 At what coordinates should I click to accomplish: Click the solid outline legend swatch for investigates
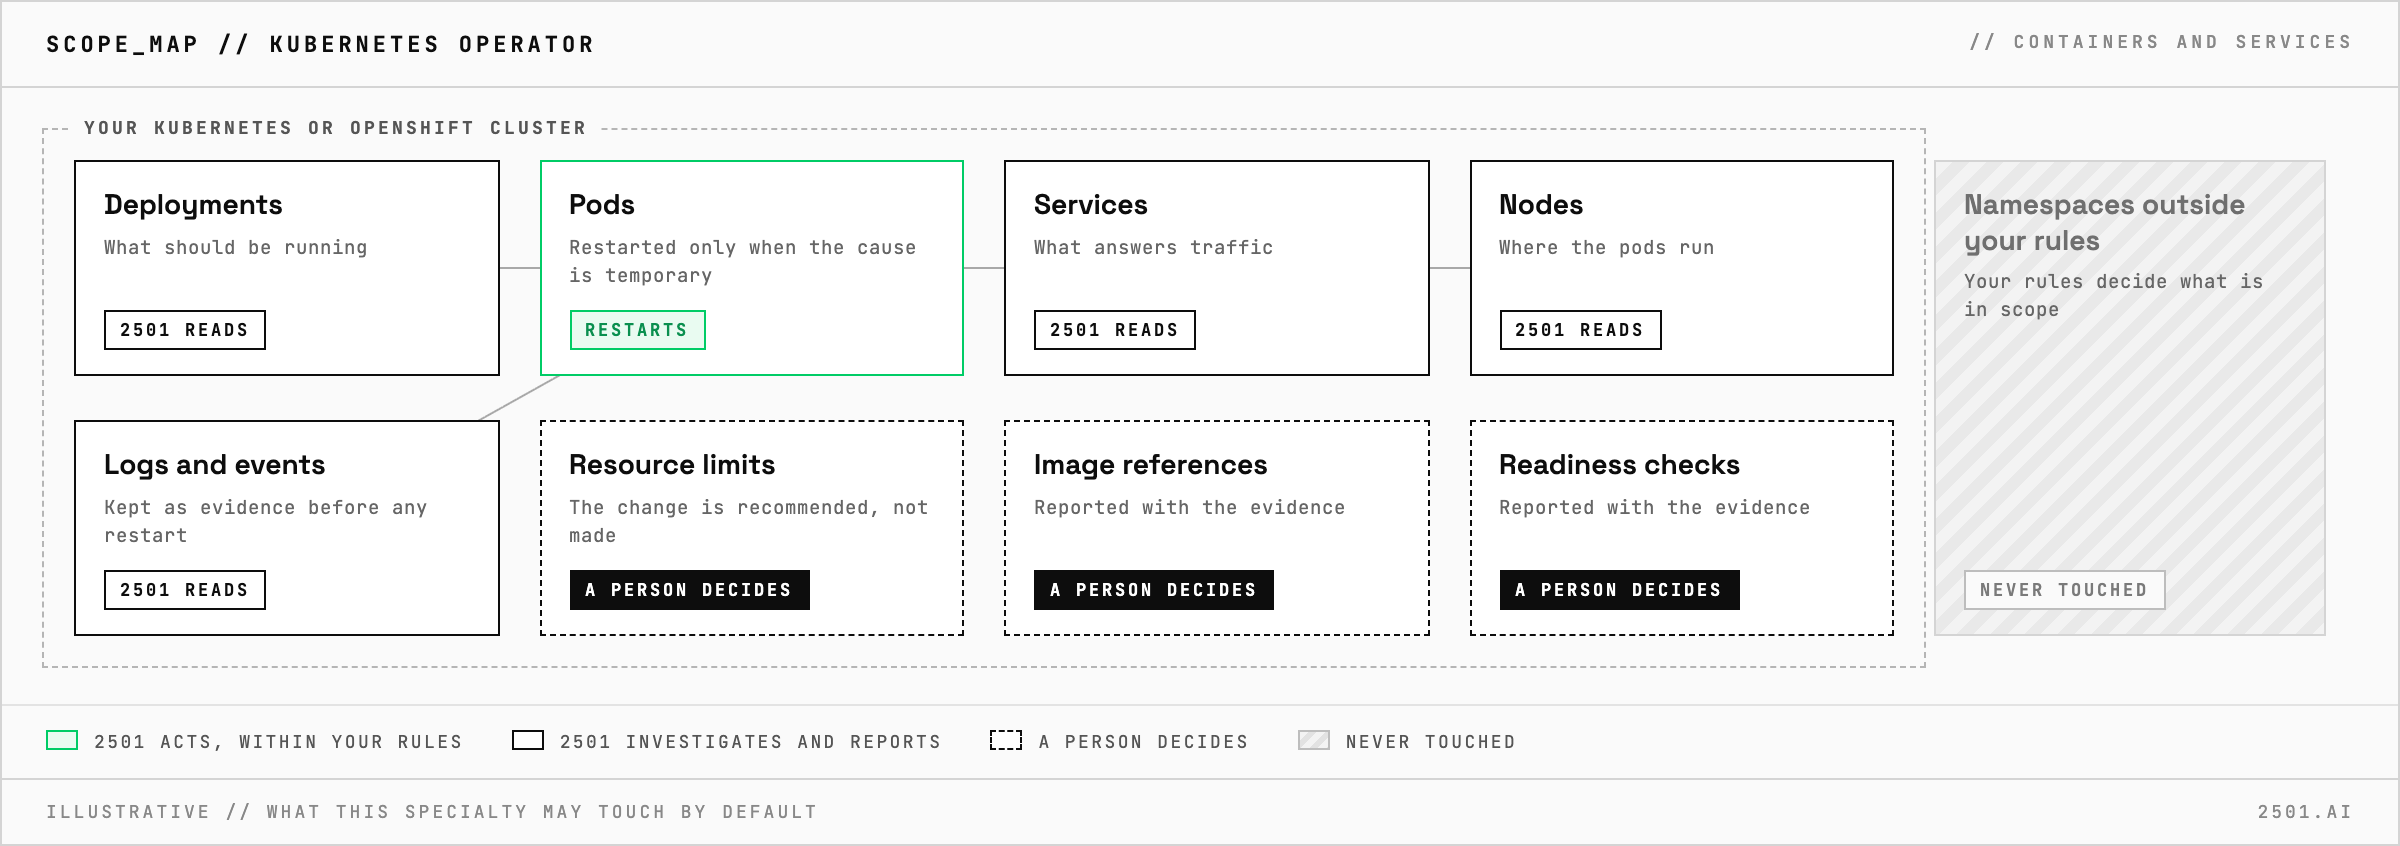point(528,740)
